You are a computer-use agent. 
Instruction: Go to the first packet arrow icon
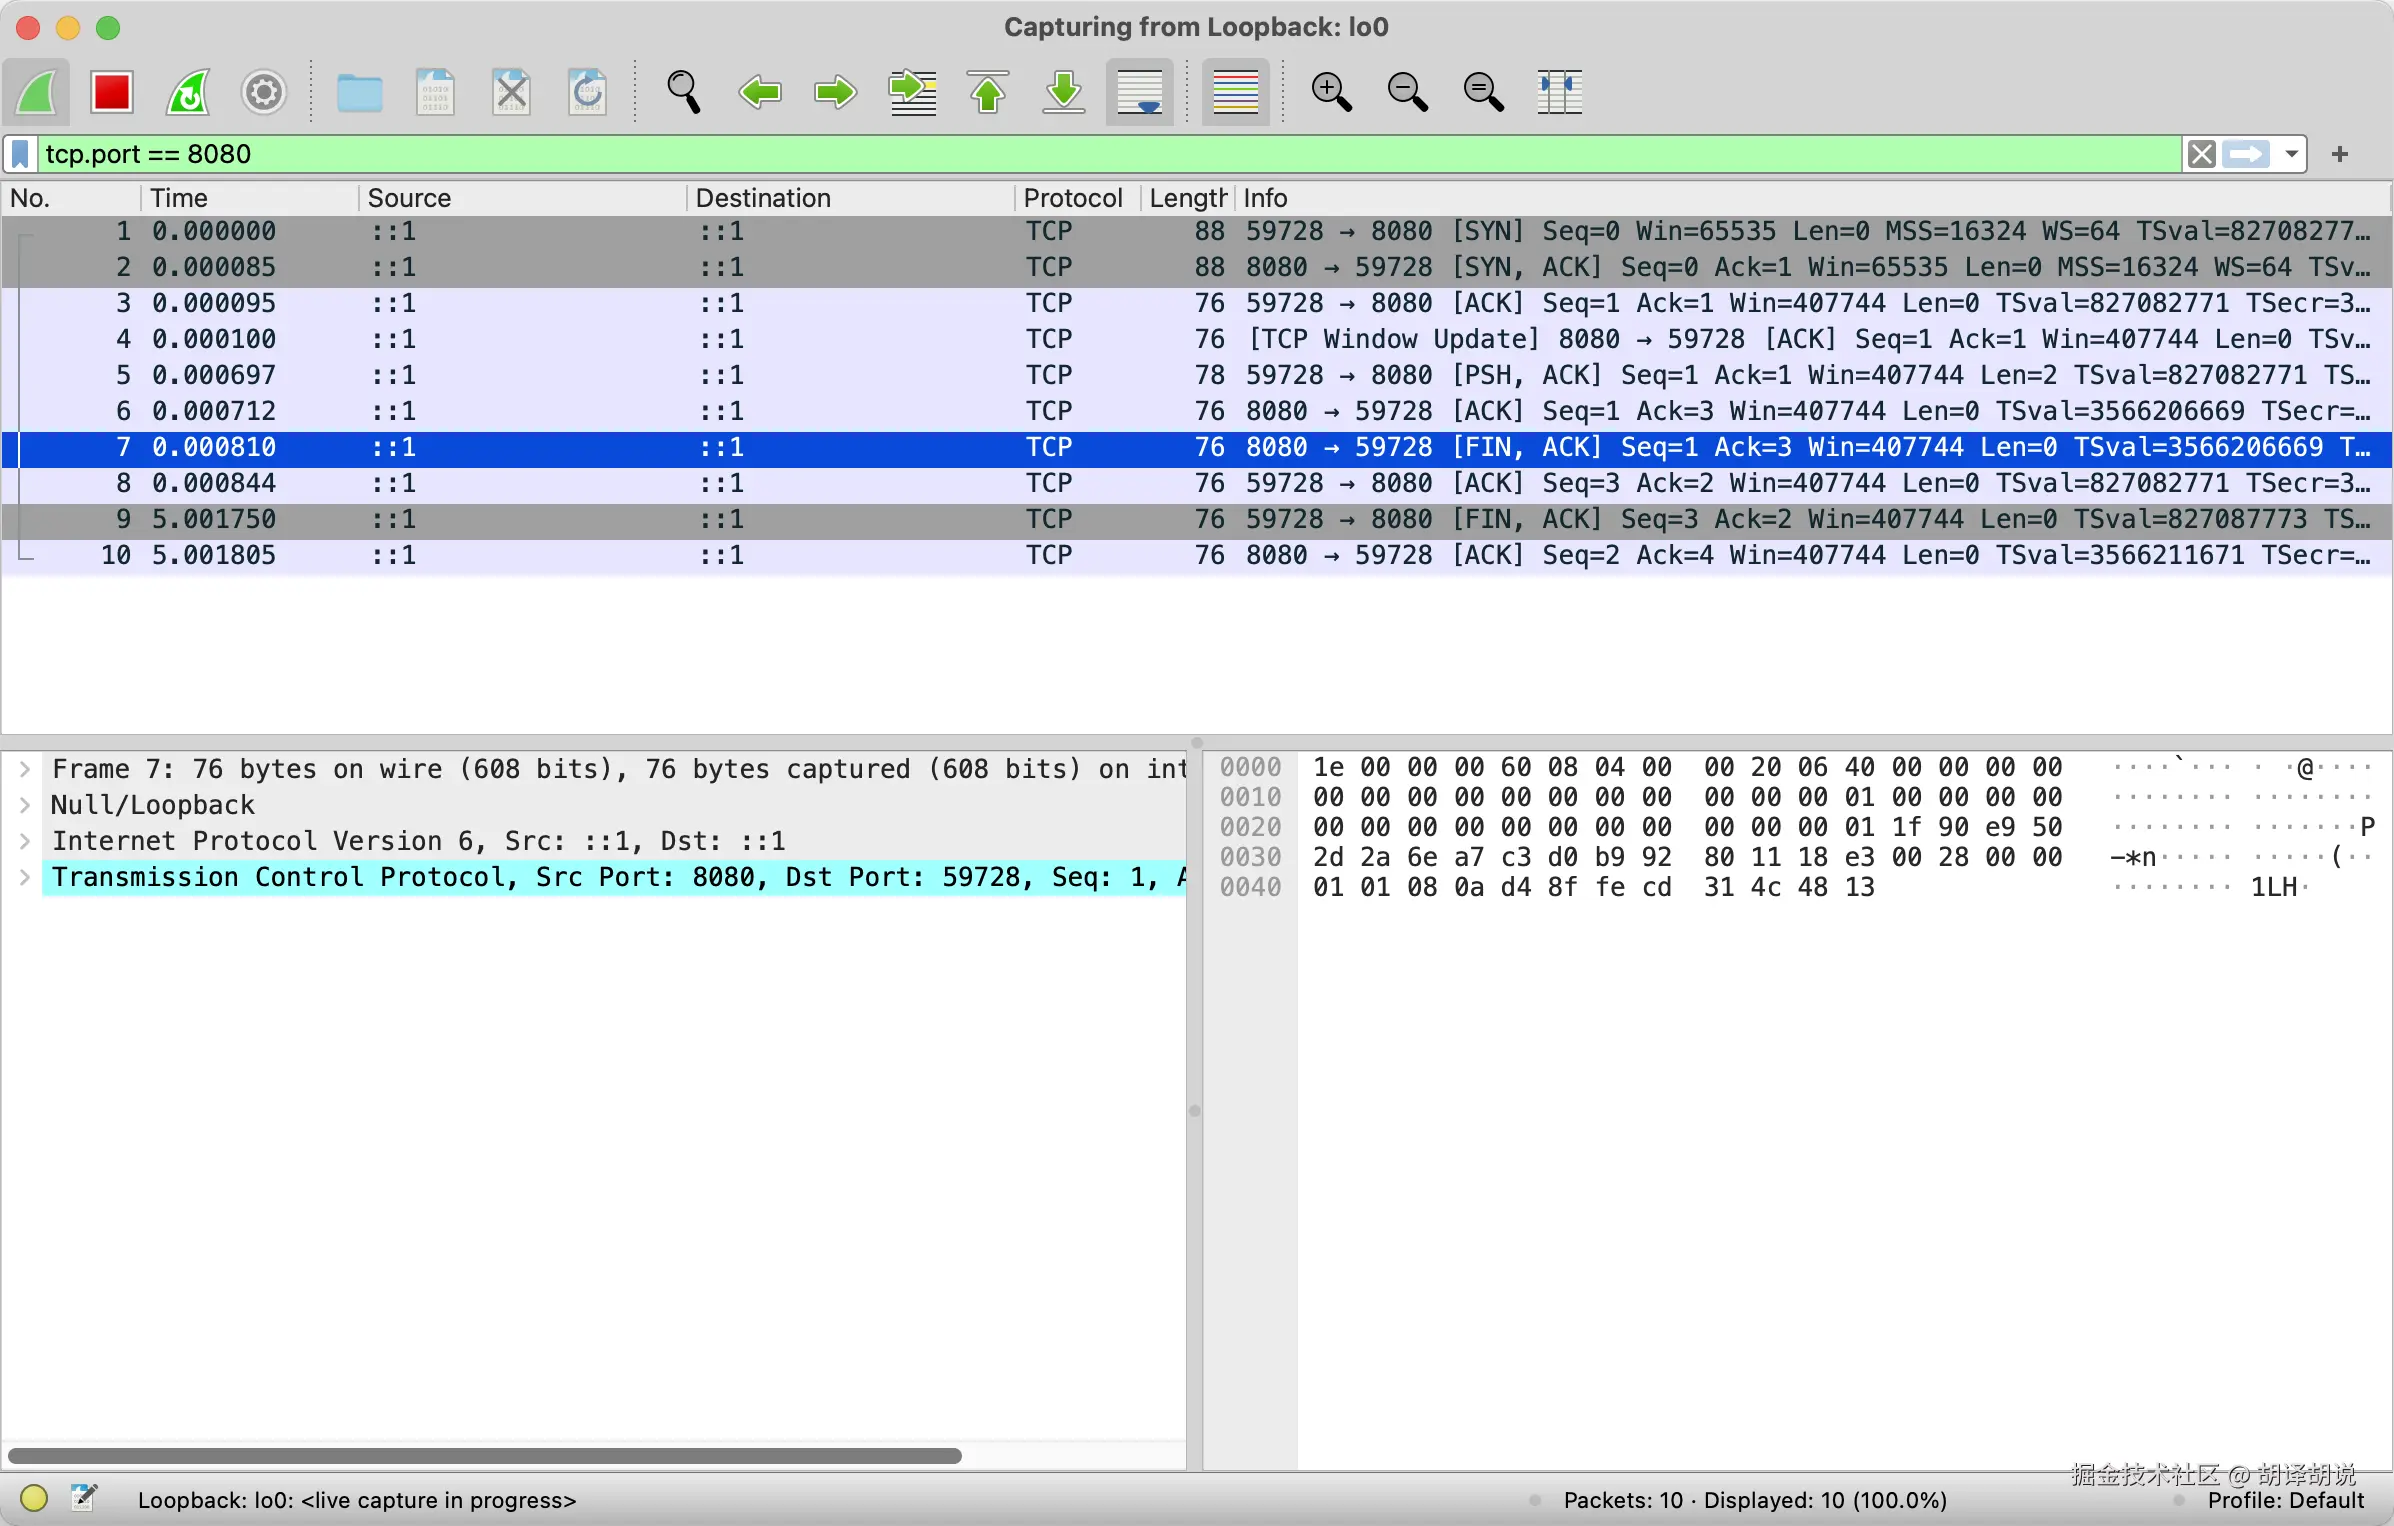coord(988,93)
